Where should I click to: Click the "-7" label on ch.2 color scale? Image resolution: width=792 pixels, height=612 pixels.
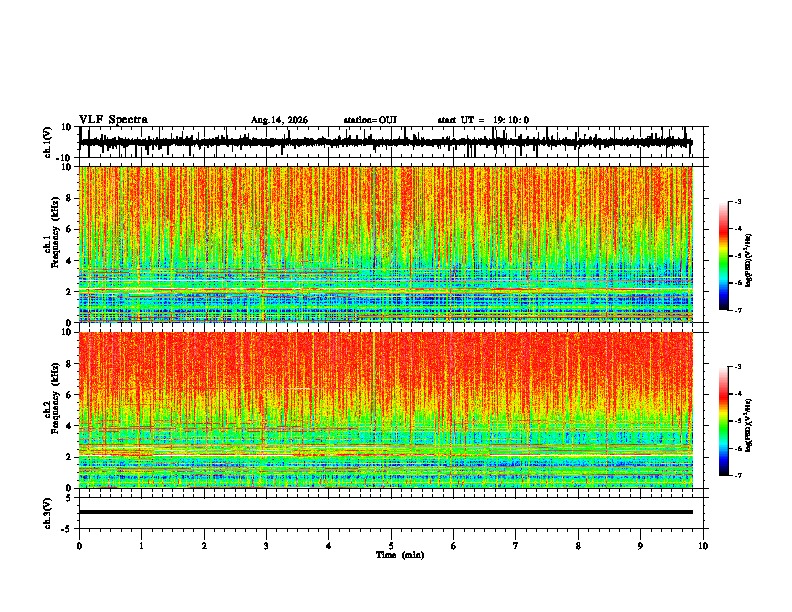tap(738, 475)
